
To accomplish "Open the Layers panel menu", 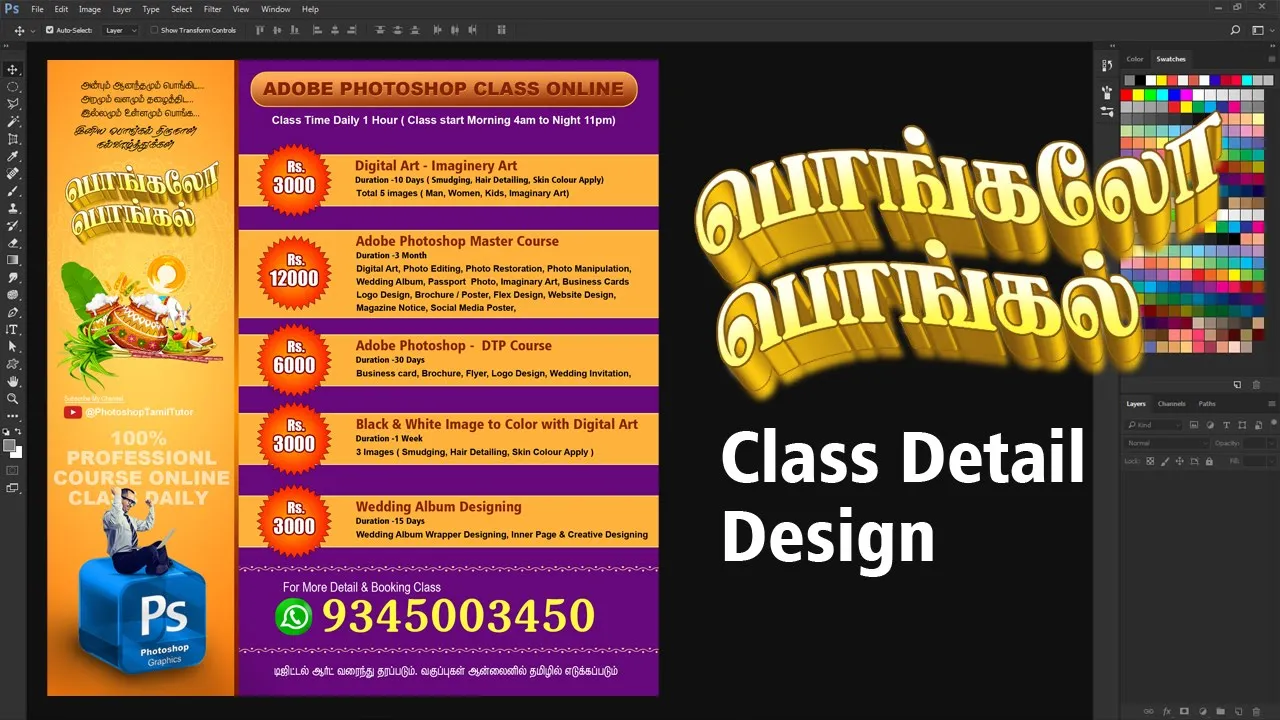I will pos(1271,404).
